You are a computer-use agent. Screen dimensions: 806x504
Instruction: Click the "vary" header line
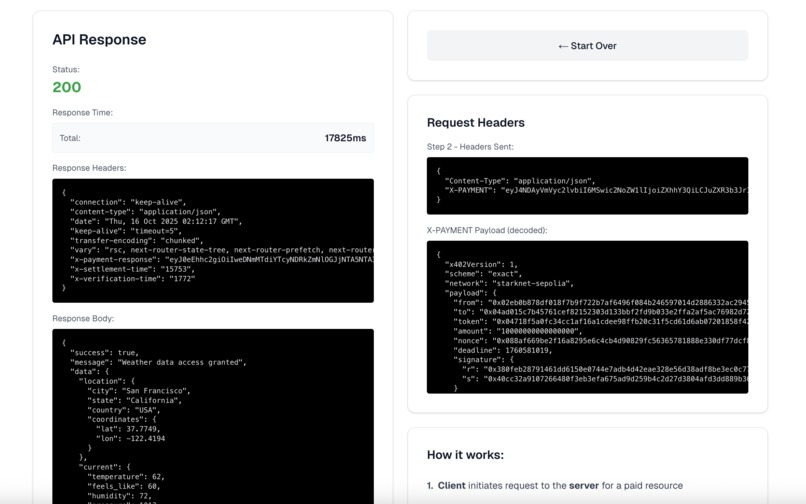222,250
